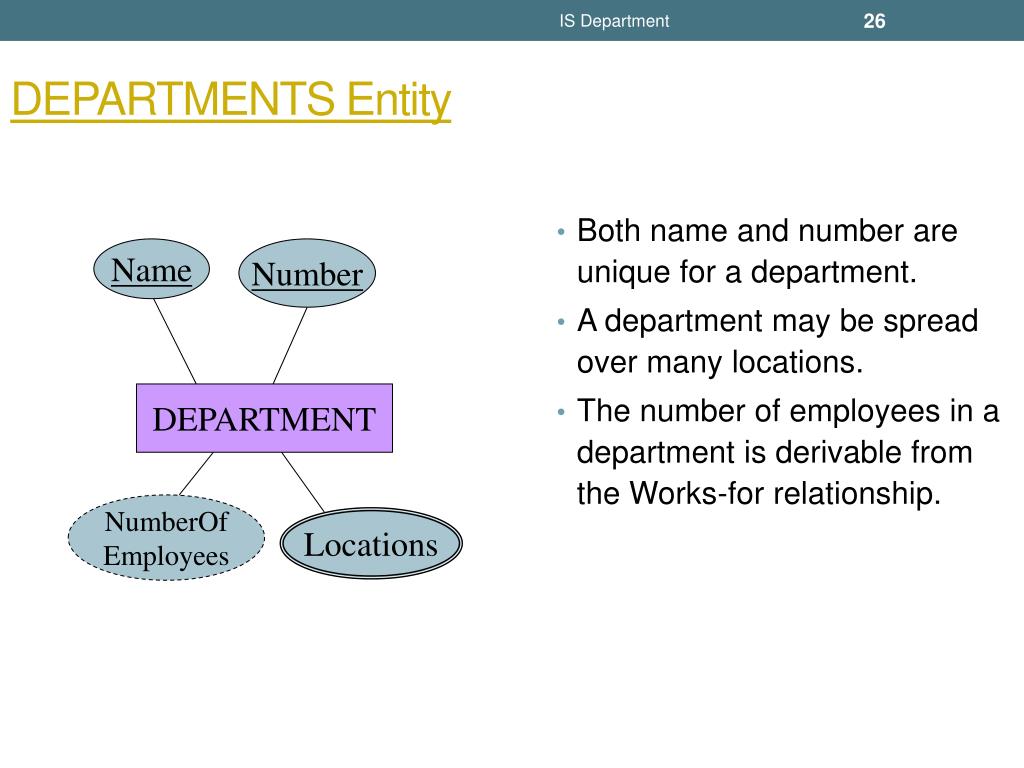Select the Name attribute ellipse
This screenshot has width=1024, height=768.
[152, 269]
